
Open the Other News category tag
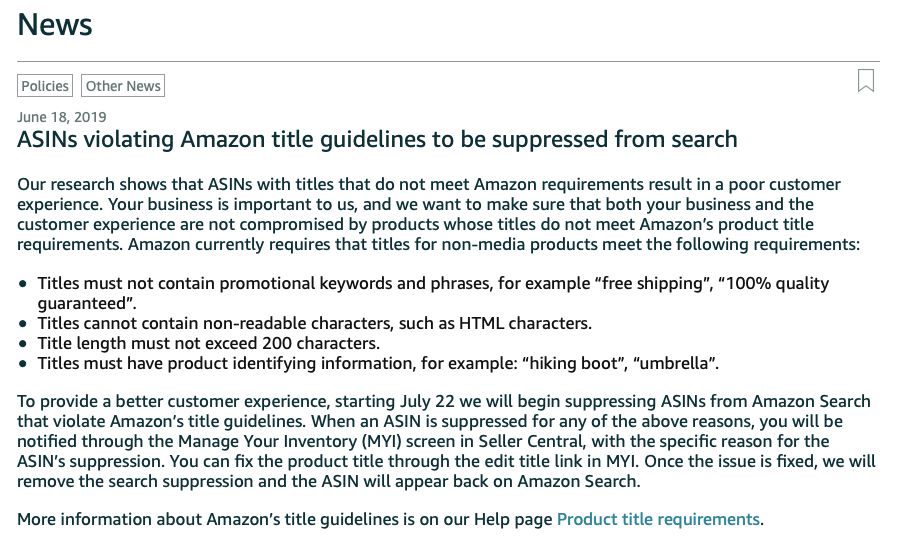pos(123,86)
